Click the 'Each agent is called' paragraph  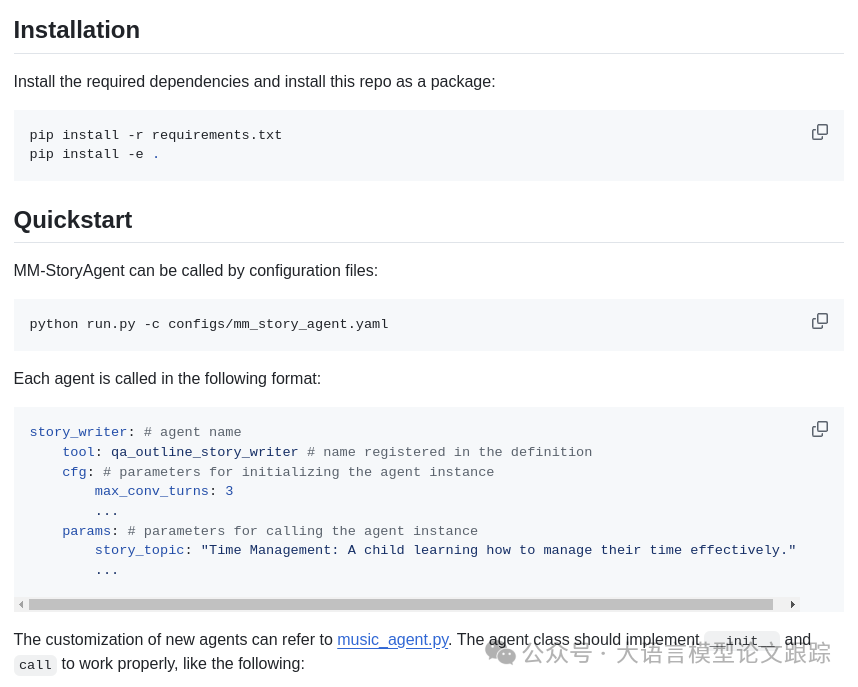point(167,379)
